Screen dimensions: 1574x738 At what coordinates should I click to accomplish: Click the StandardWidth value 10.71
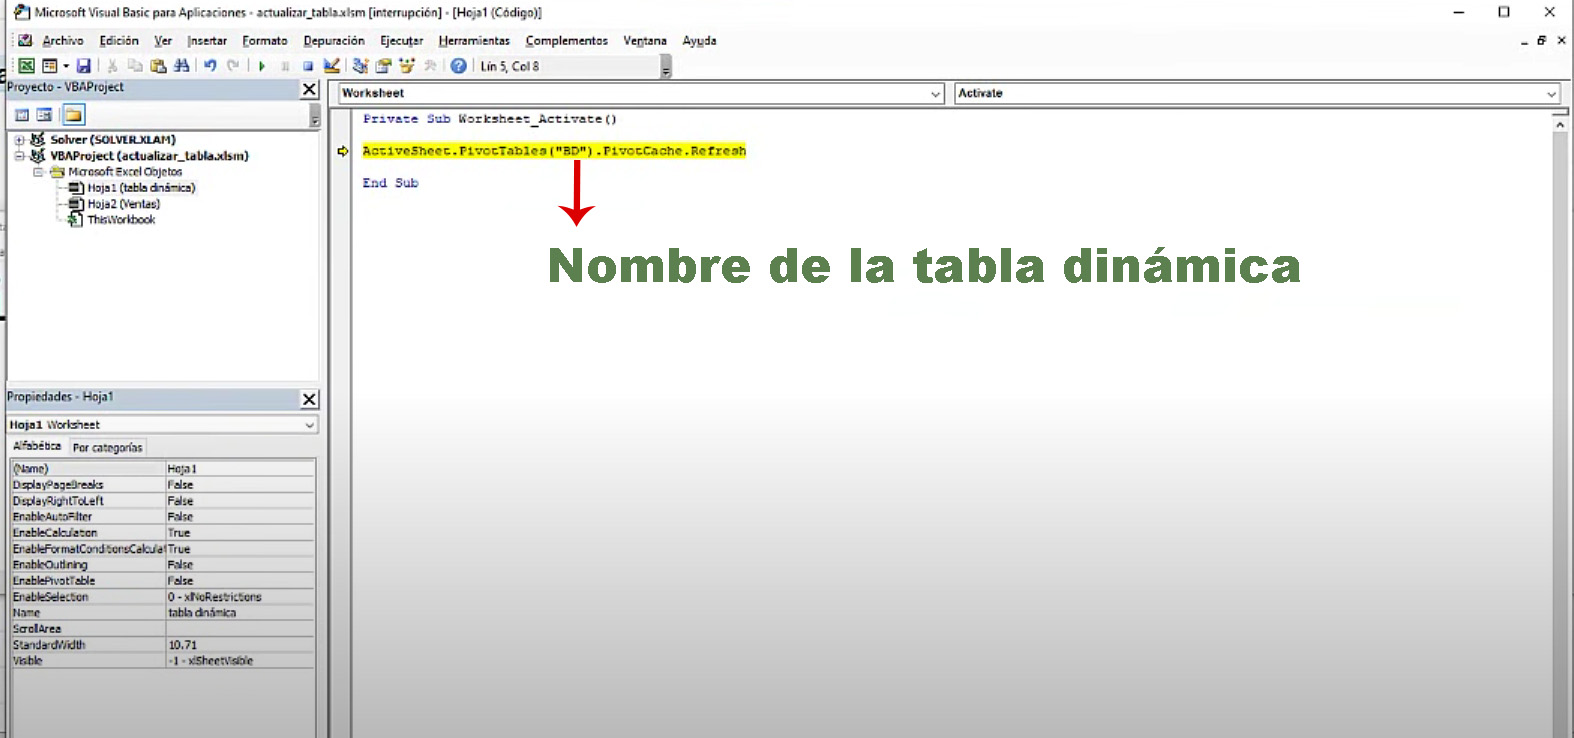(x=240, y=645)
